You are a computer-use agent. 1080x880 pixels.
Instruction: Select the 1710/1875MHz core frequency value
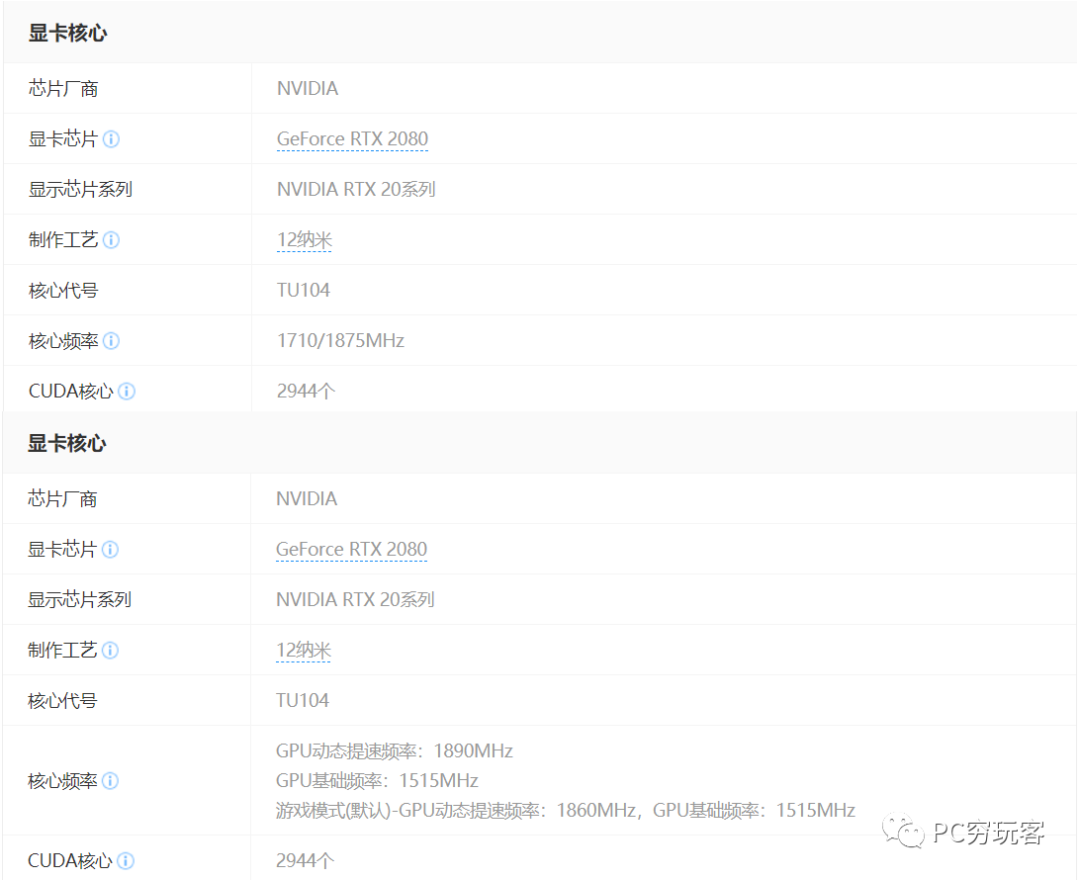coord(340,341)
